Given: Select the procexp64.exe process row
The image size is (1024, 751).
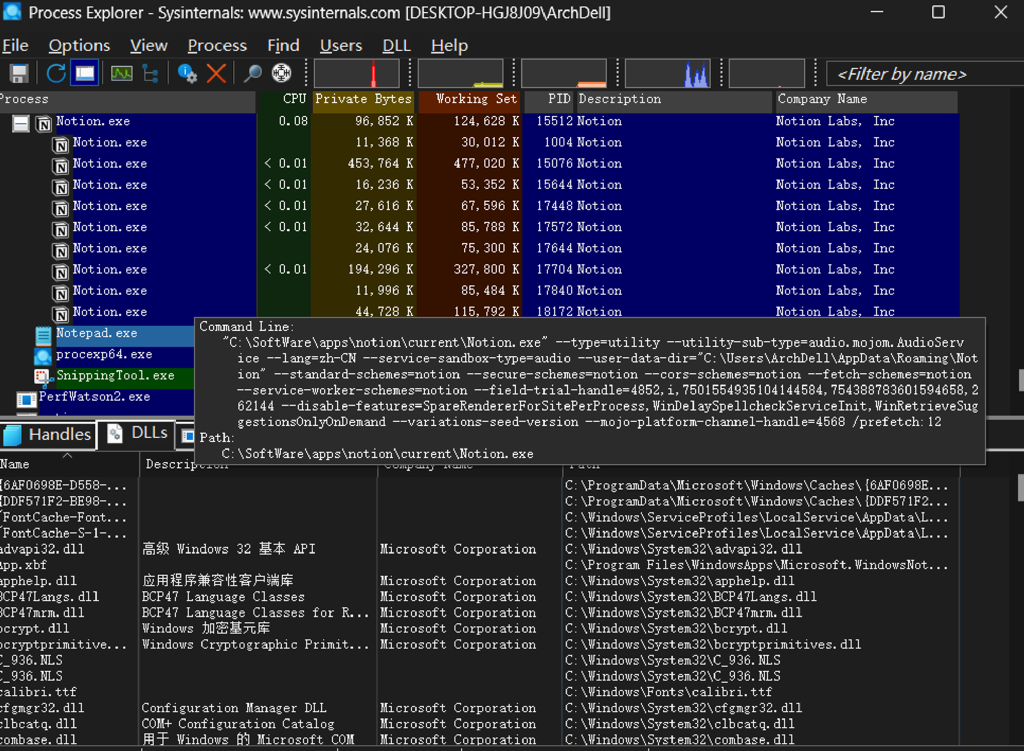Looking at the screenshot, I should pos(104,354).
